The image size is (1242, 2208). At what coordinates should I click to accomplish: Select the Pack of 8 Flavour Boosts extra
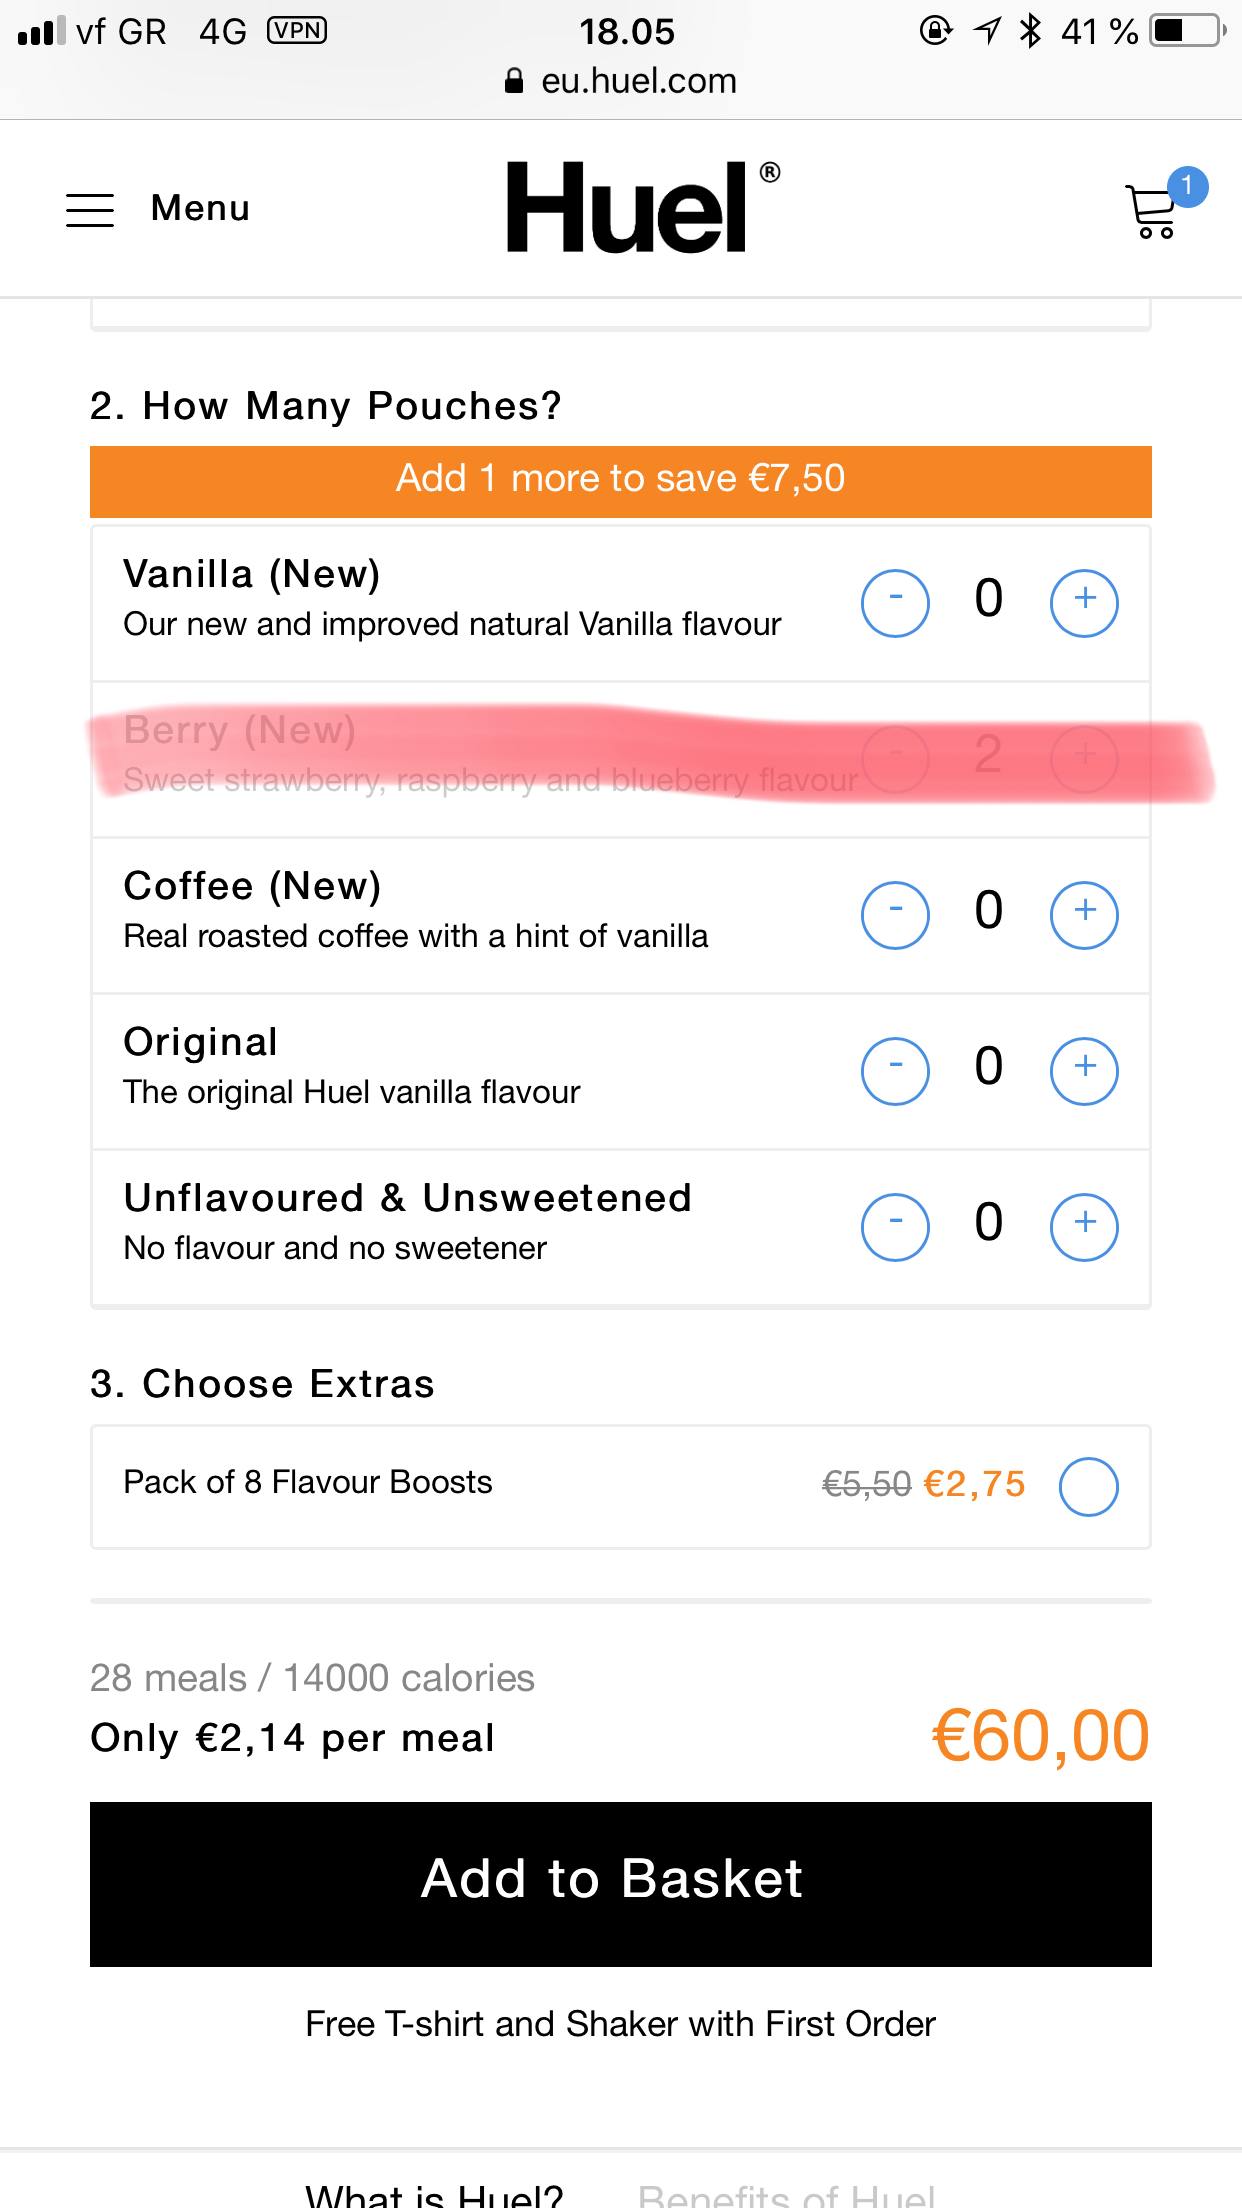coord(1089,1487)
